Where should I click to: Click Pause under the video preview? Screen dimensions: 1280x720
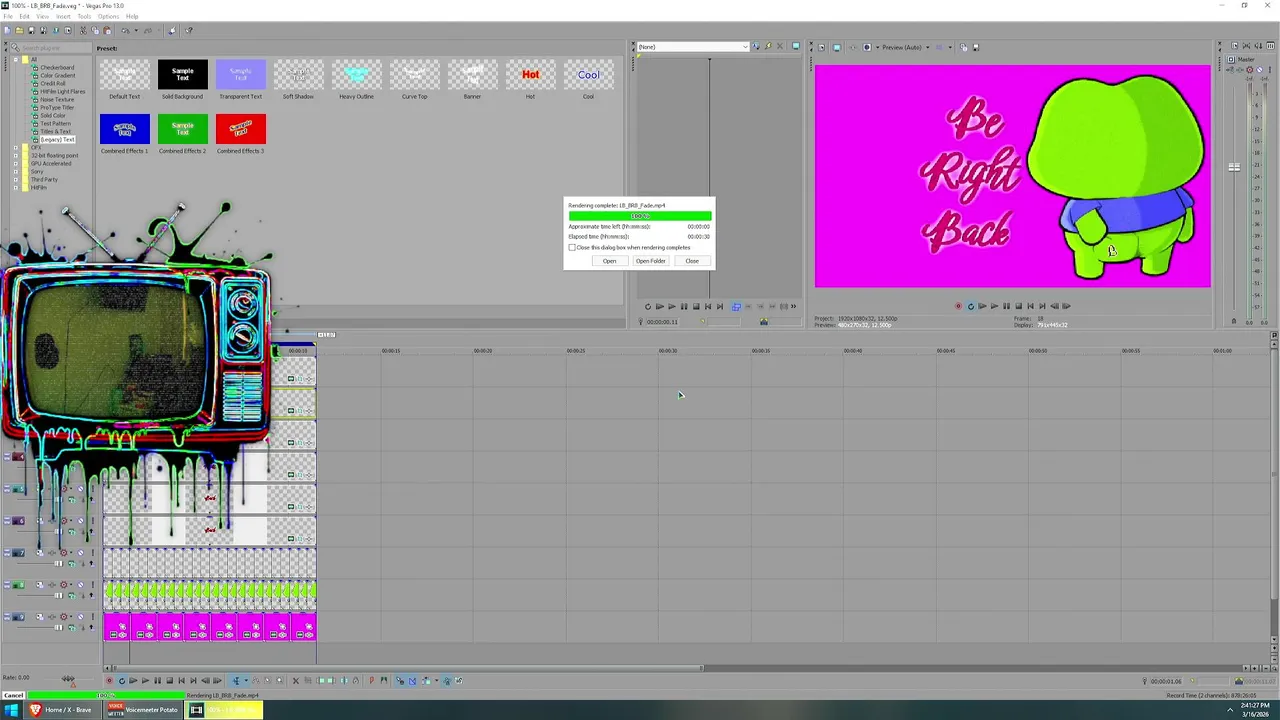click(1006, 306)
